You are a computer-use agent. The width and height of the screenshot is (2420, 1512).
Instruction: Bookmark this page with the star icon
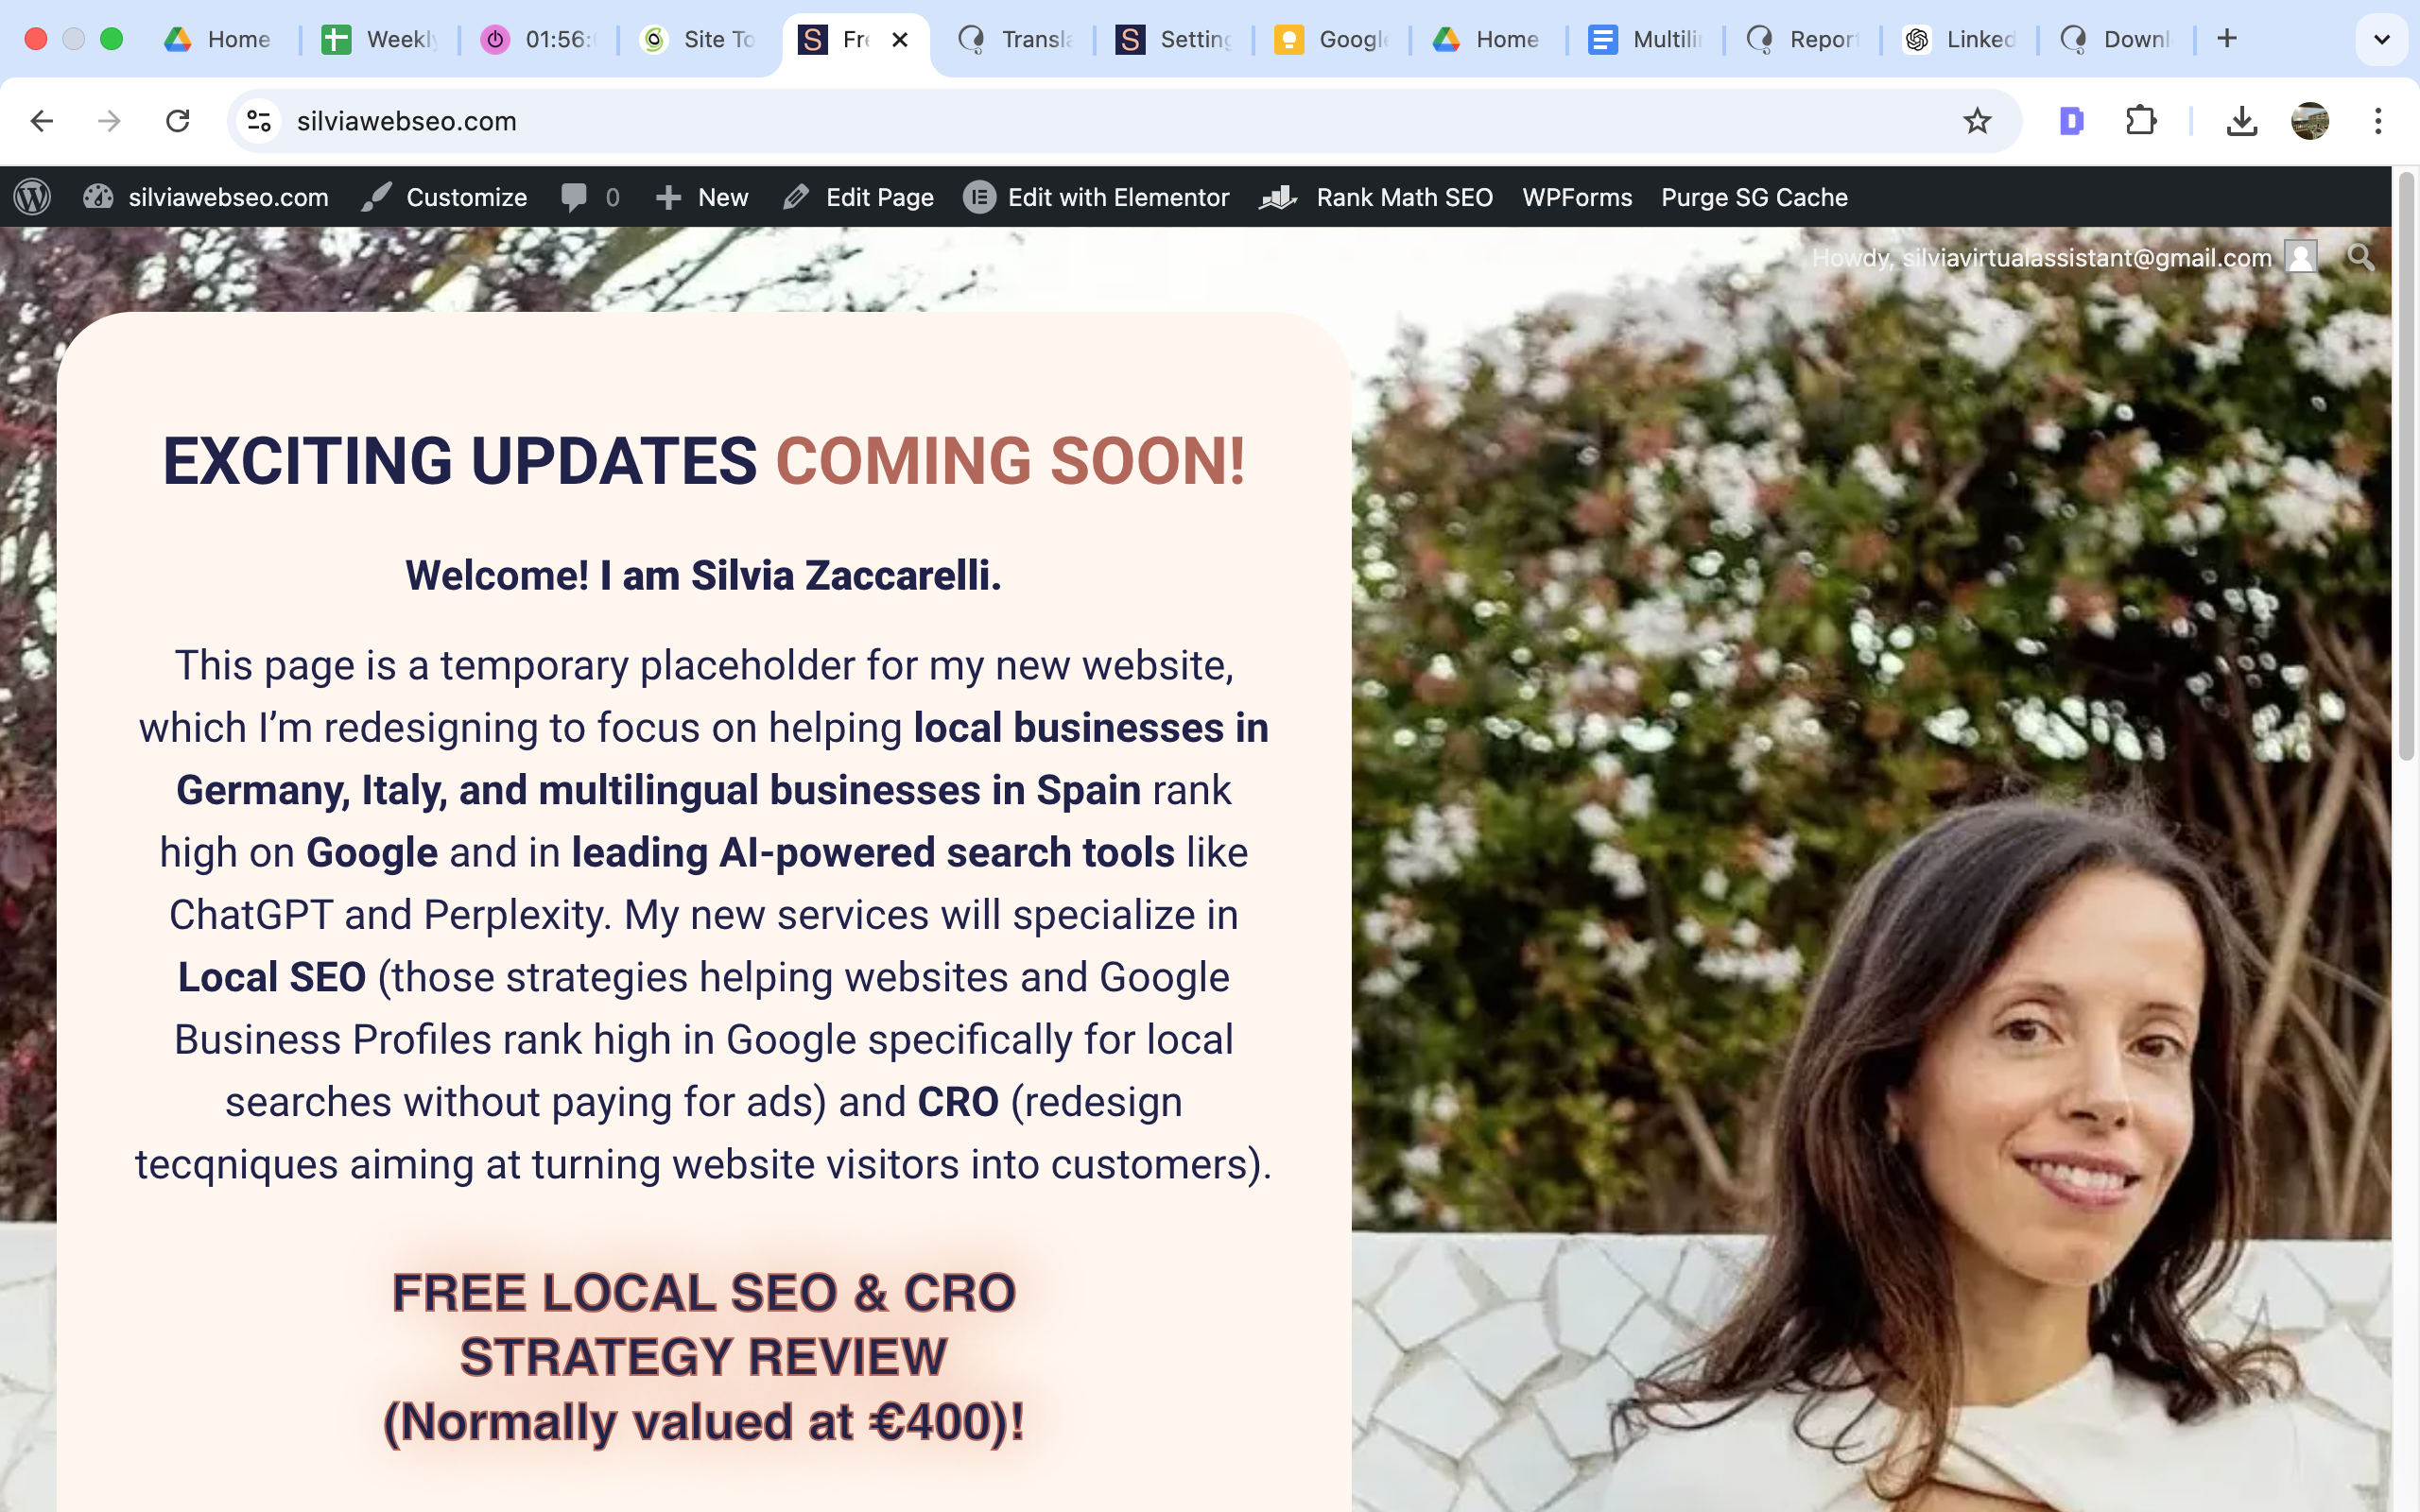pos(1977,121)
